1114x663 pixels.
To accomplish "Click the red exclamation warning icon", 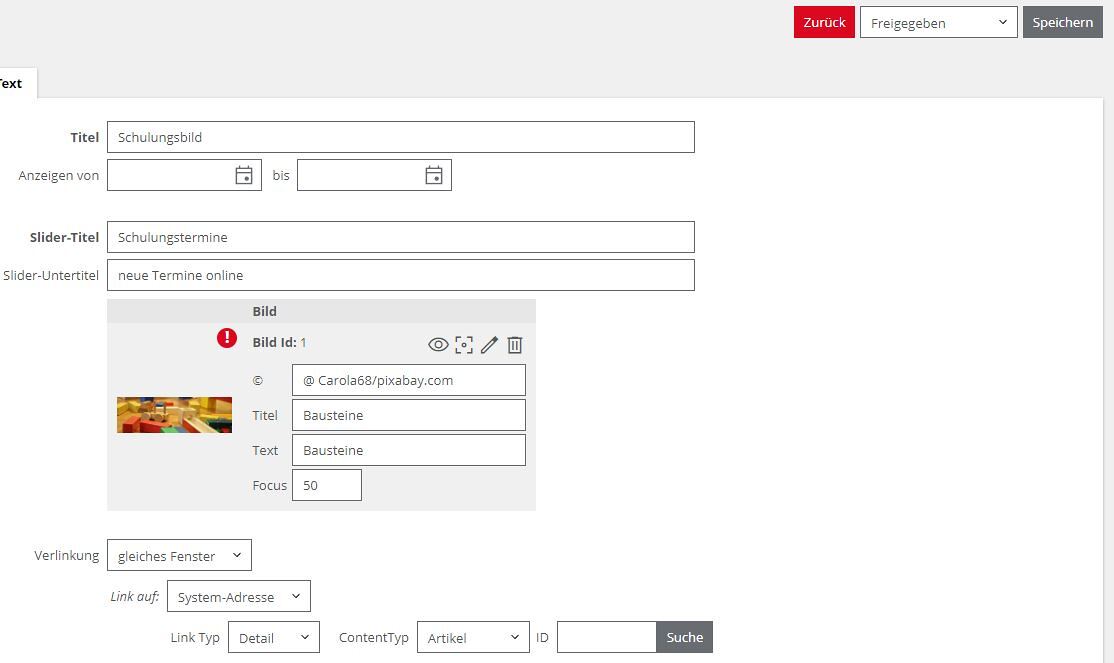I will click(x=227, y=338).
